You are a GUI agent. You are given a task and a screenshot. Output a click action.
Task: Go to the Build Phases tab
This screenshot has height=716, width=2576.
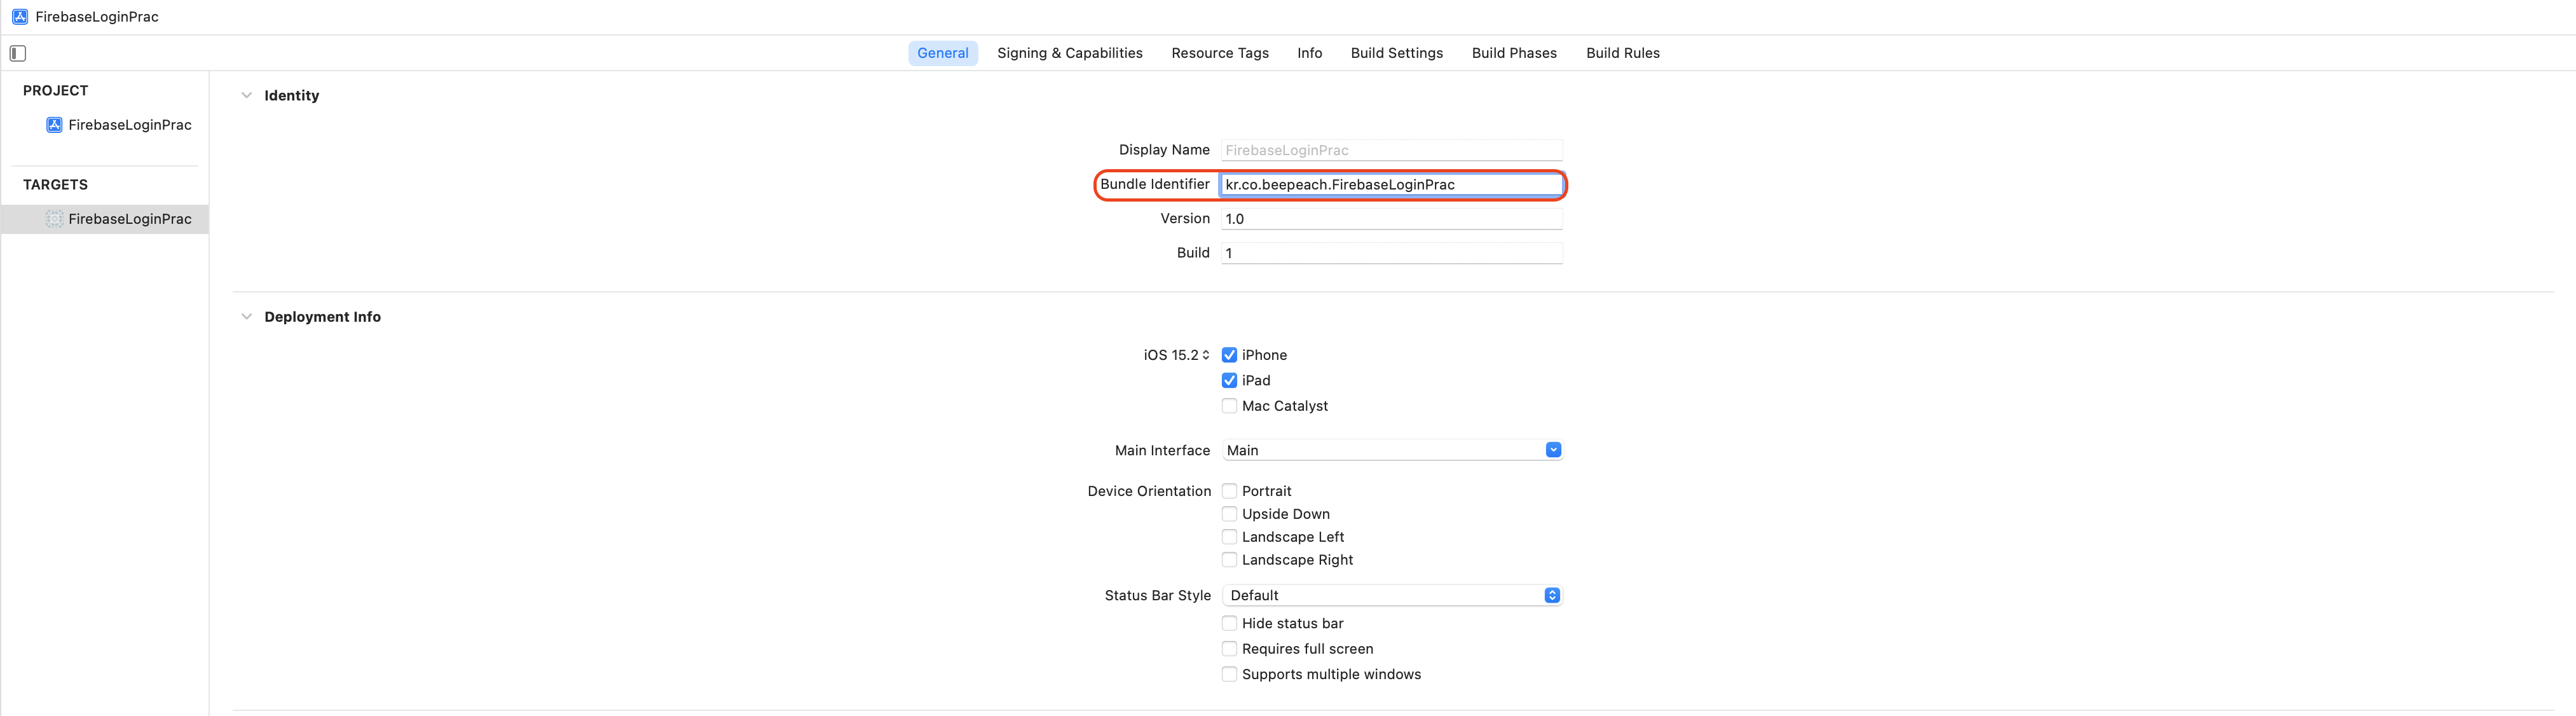coord(1513,53)
